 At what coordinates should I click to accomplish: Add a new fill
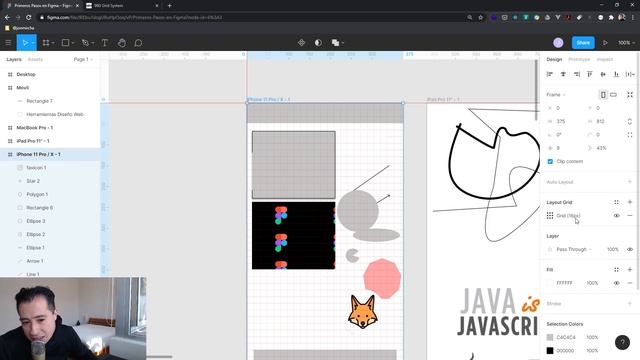pyautogui.click(x=630, y=269)
